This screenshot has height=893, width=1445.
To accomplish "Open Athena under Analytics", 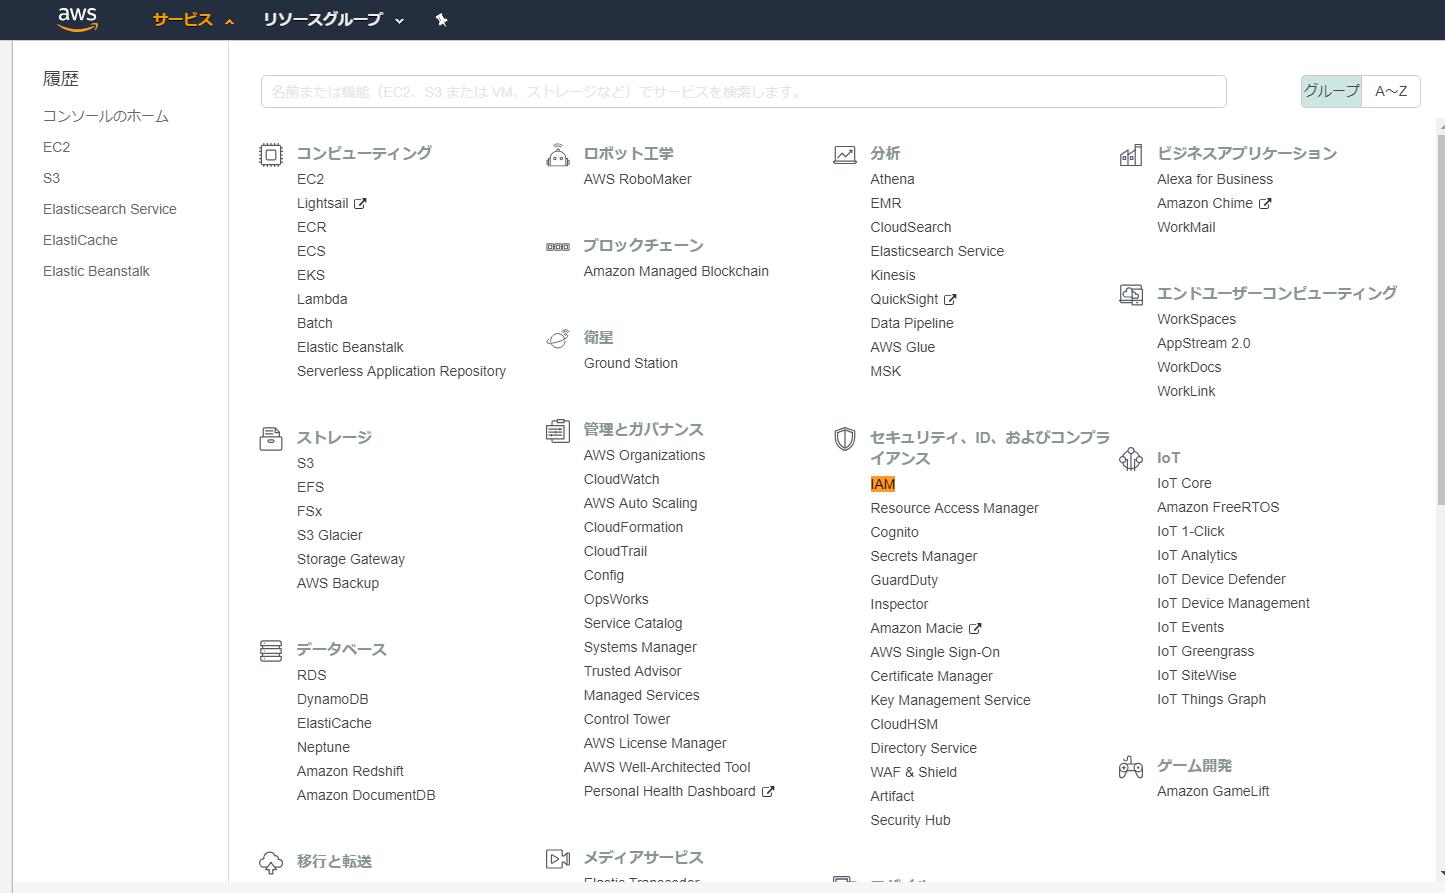I will pos(893,179).
